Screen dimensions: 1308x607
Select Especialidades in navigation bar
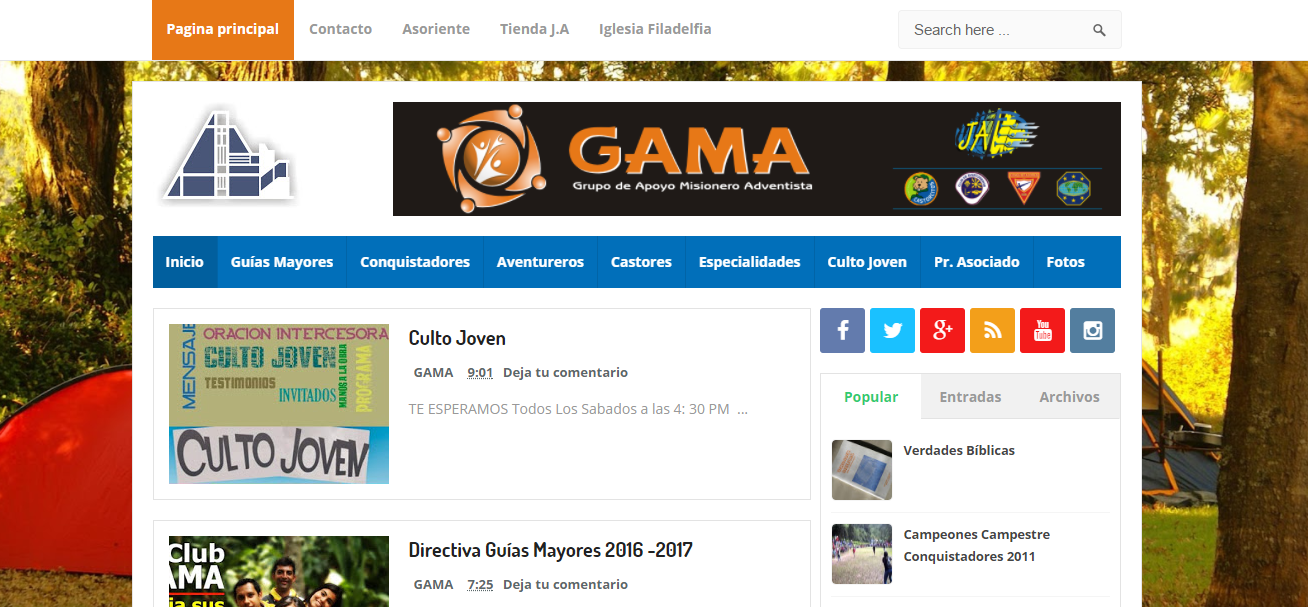click(x=750, y=262)
